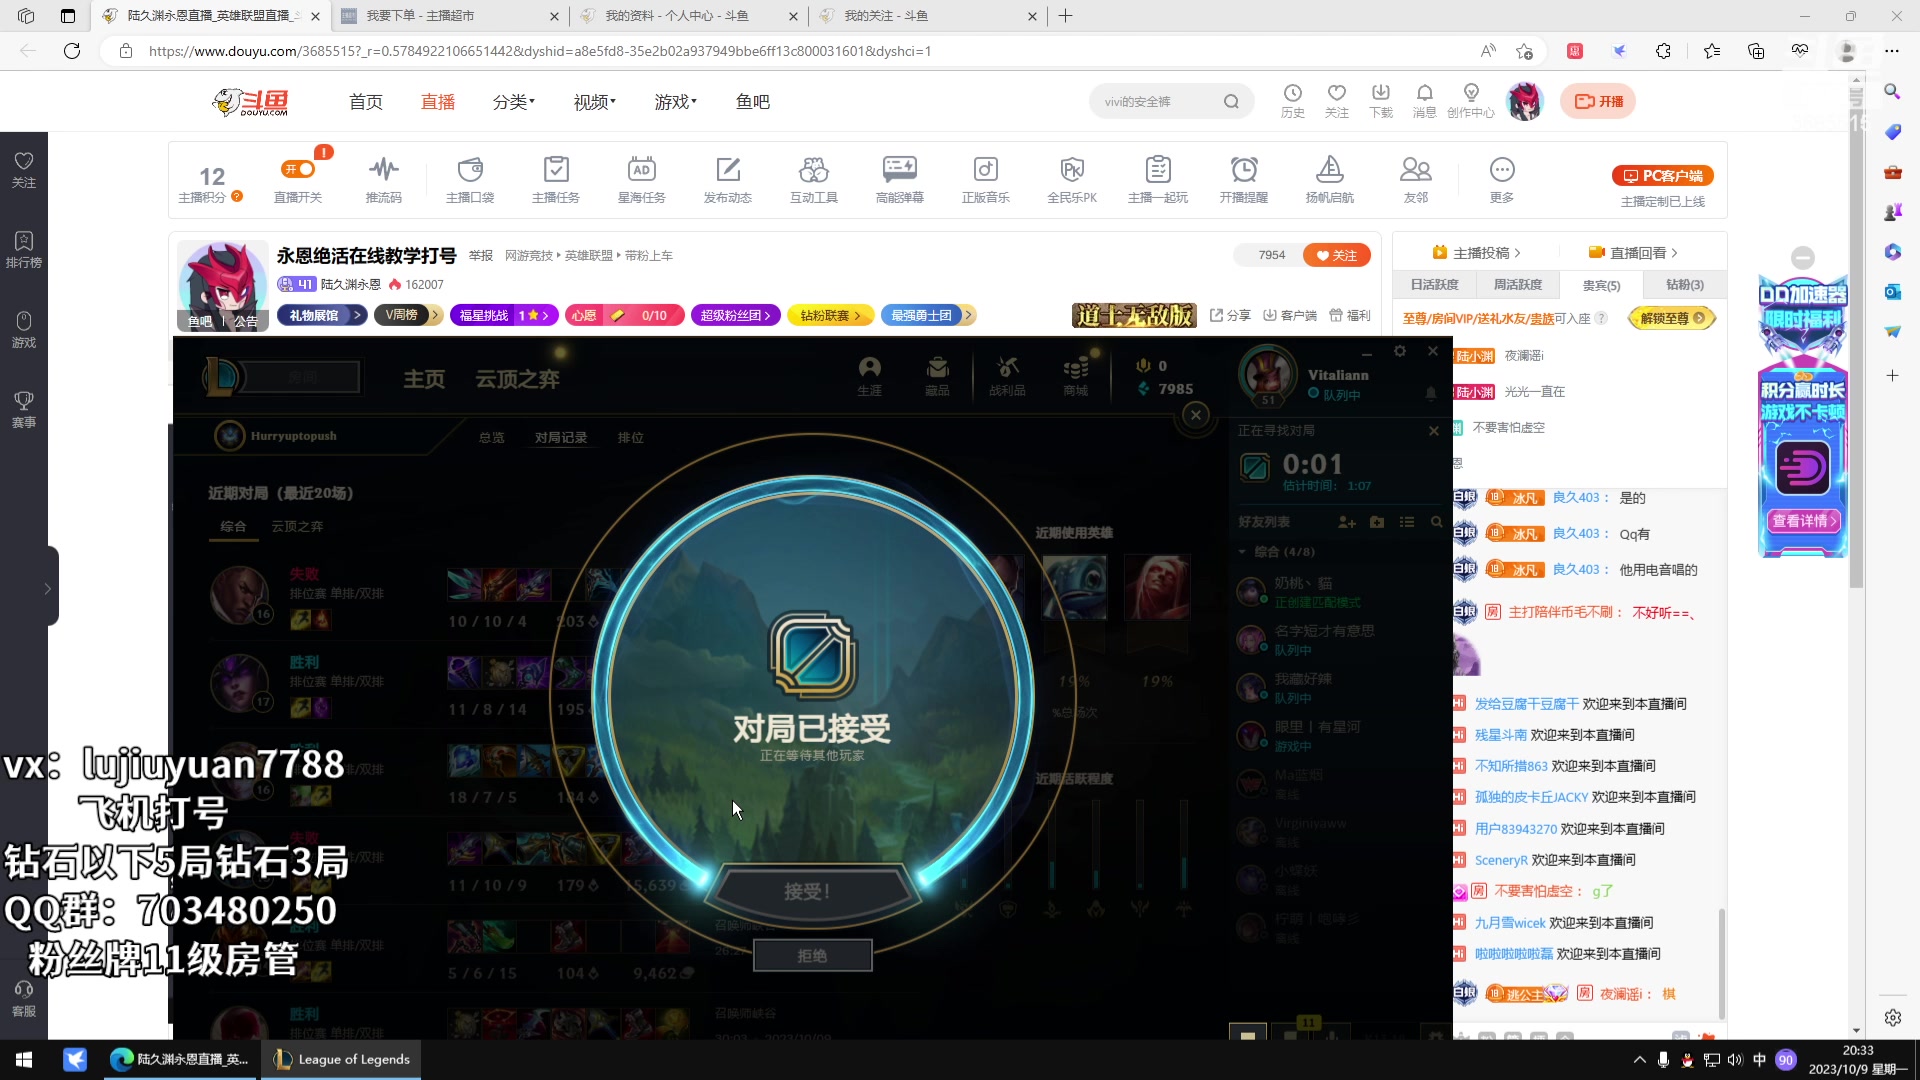Open 鱼吧 nav item
This screenshot has width=1920, height=1080.
(x=752, y=102)
